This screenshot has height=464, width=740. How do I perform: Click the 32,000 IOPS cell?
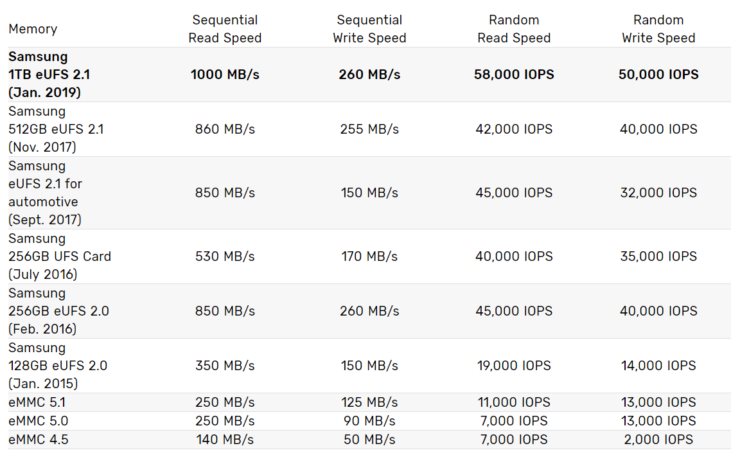(658, 193)
